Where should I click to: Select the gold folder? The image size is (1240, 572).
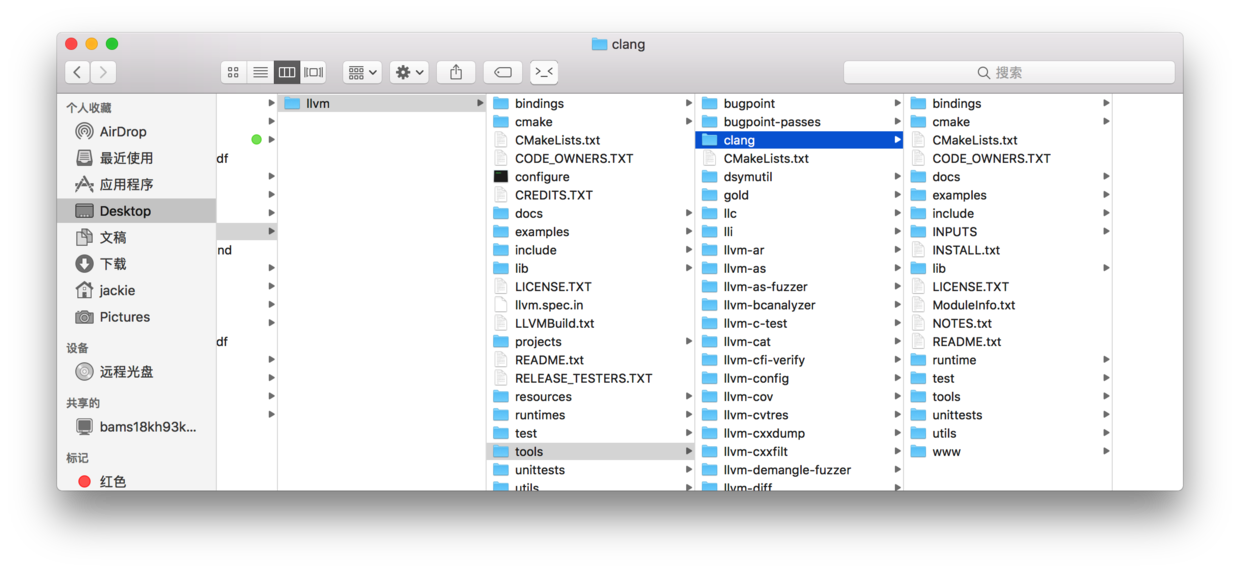point(799,195)
